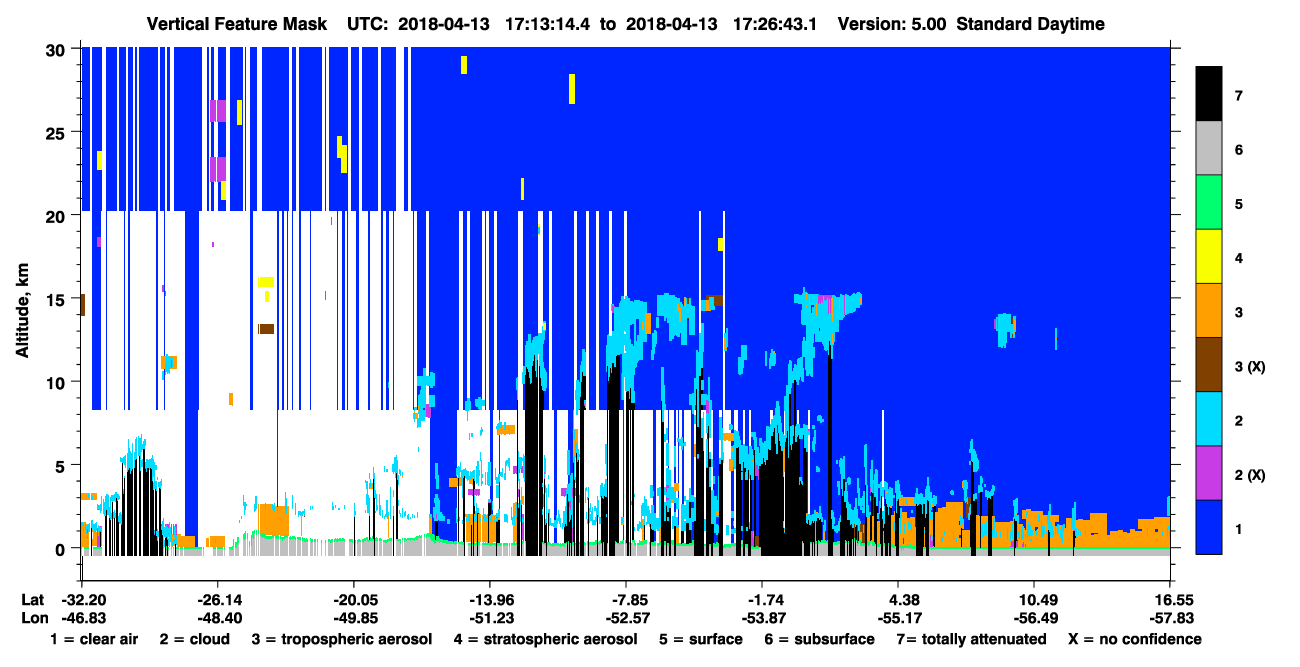Click the longitude value "-48.40"
This screenshot has height=667, width=1300.
218,618
